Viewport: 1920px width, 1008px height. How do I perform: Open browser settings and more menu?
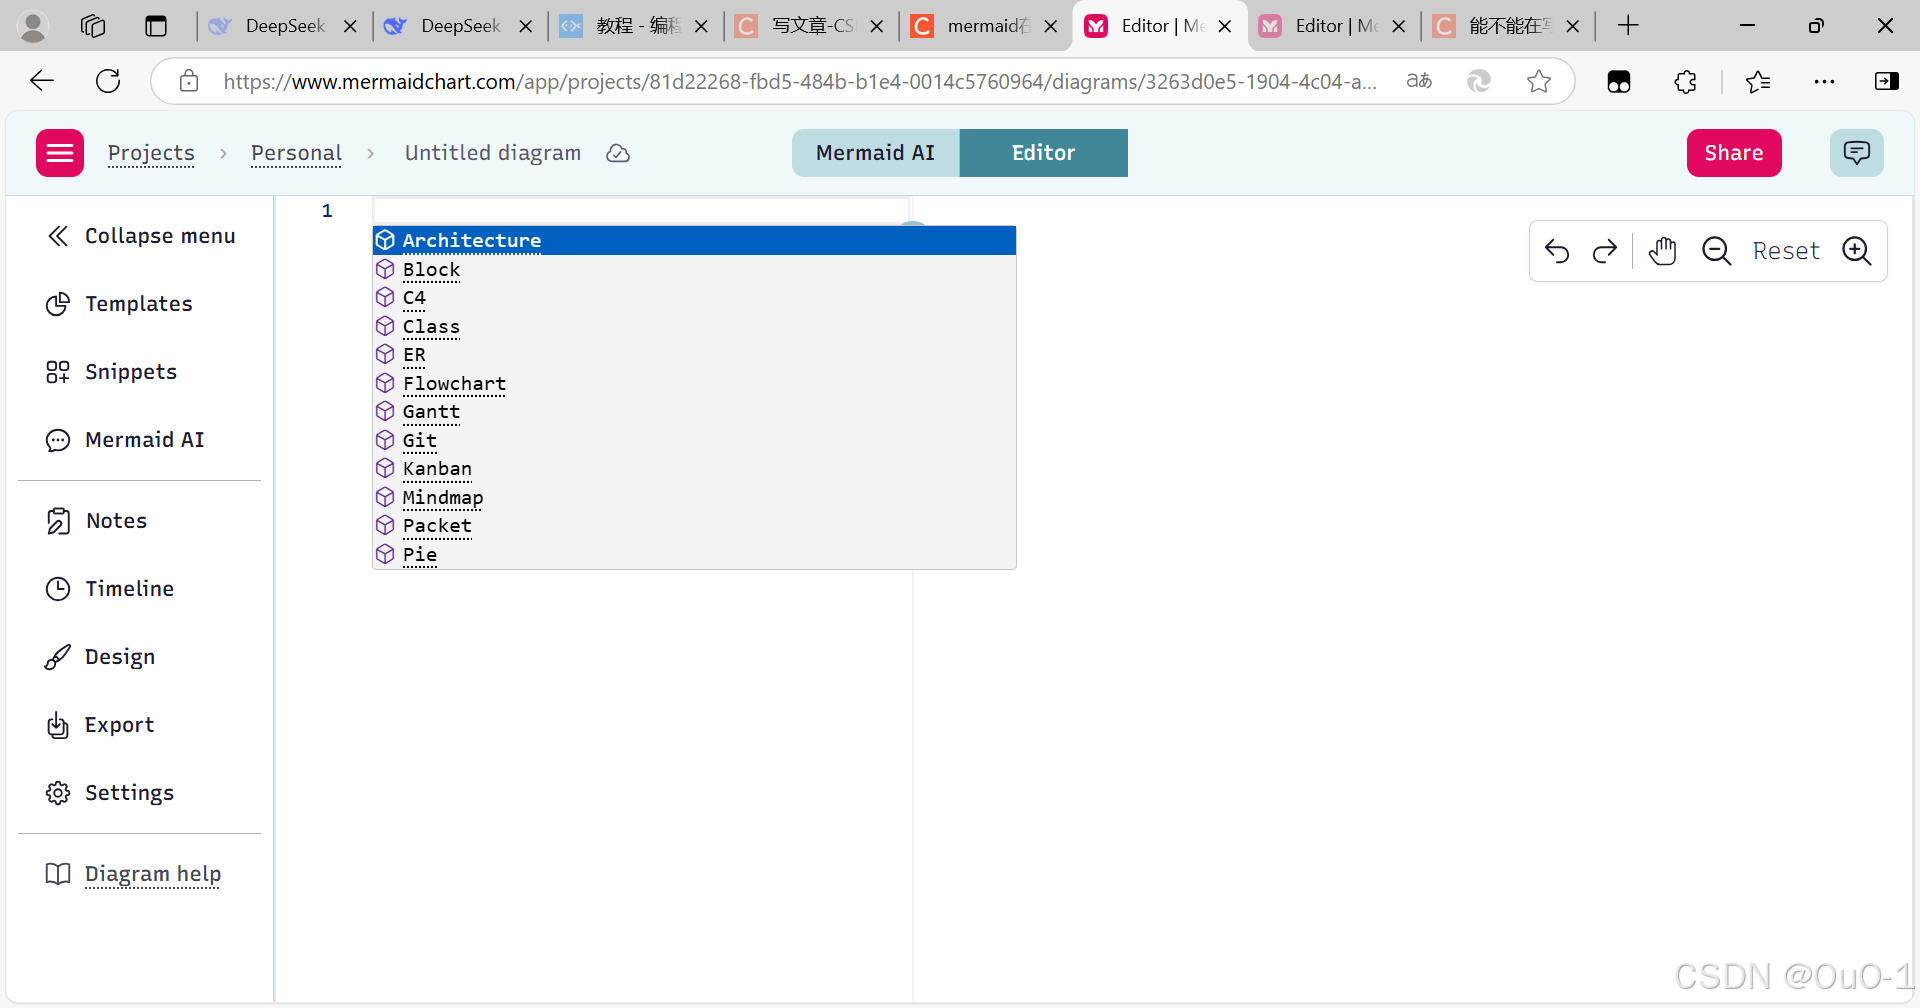(x=1824, y=81)
